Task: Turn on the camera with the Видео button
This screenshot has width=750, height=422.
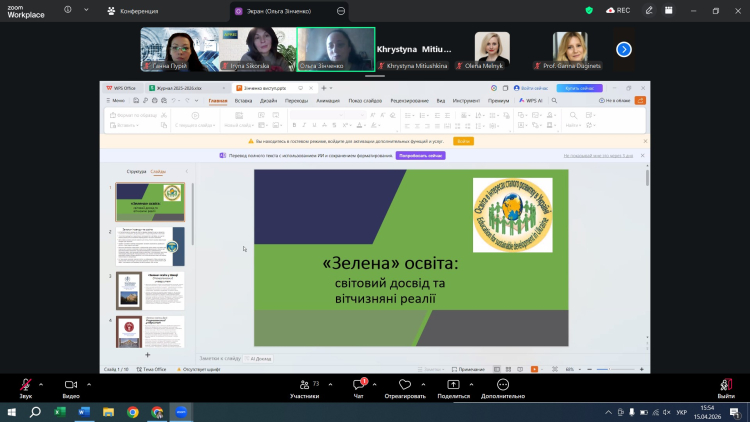Action: coord(71,386)
